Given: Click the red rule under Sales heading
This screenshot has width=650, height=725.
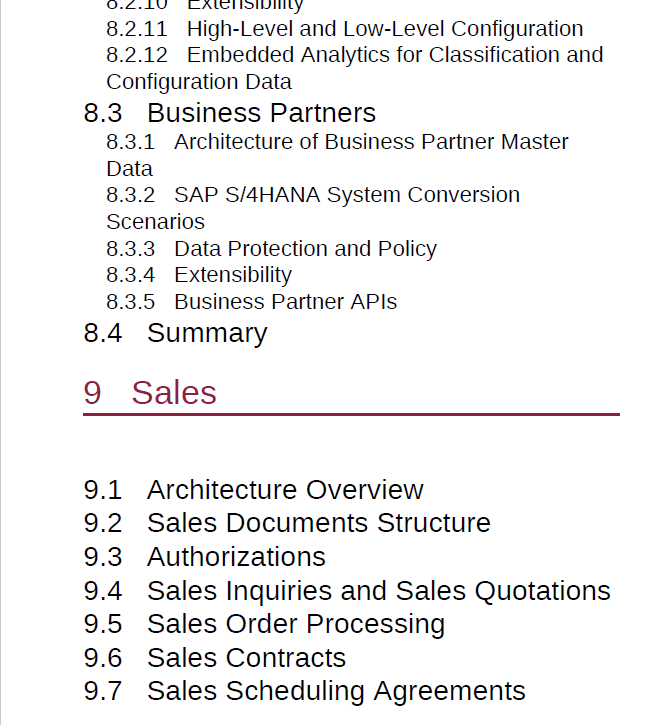Looking at the screenshot, I should pyautogui.click(x=351, y=415).
